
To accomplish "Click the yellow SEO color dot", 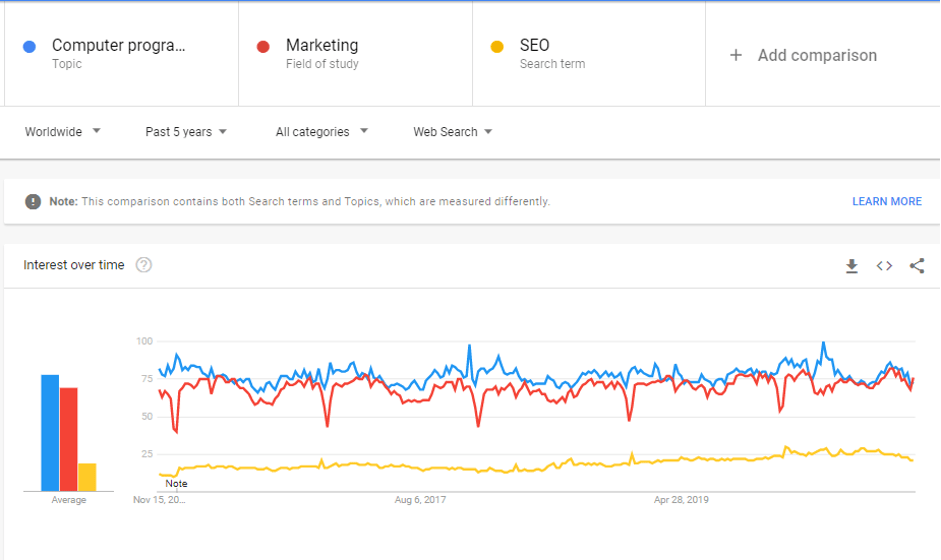I will (x=497, y=46).
